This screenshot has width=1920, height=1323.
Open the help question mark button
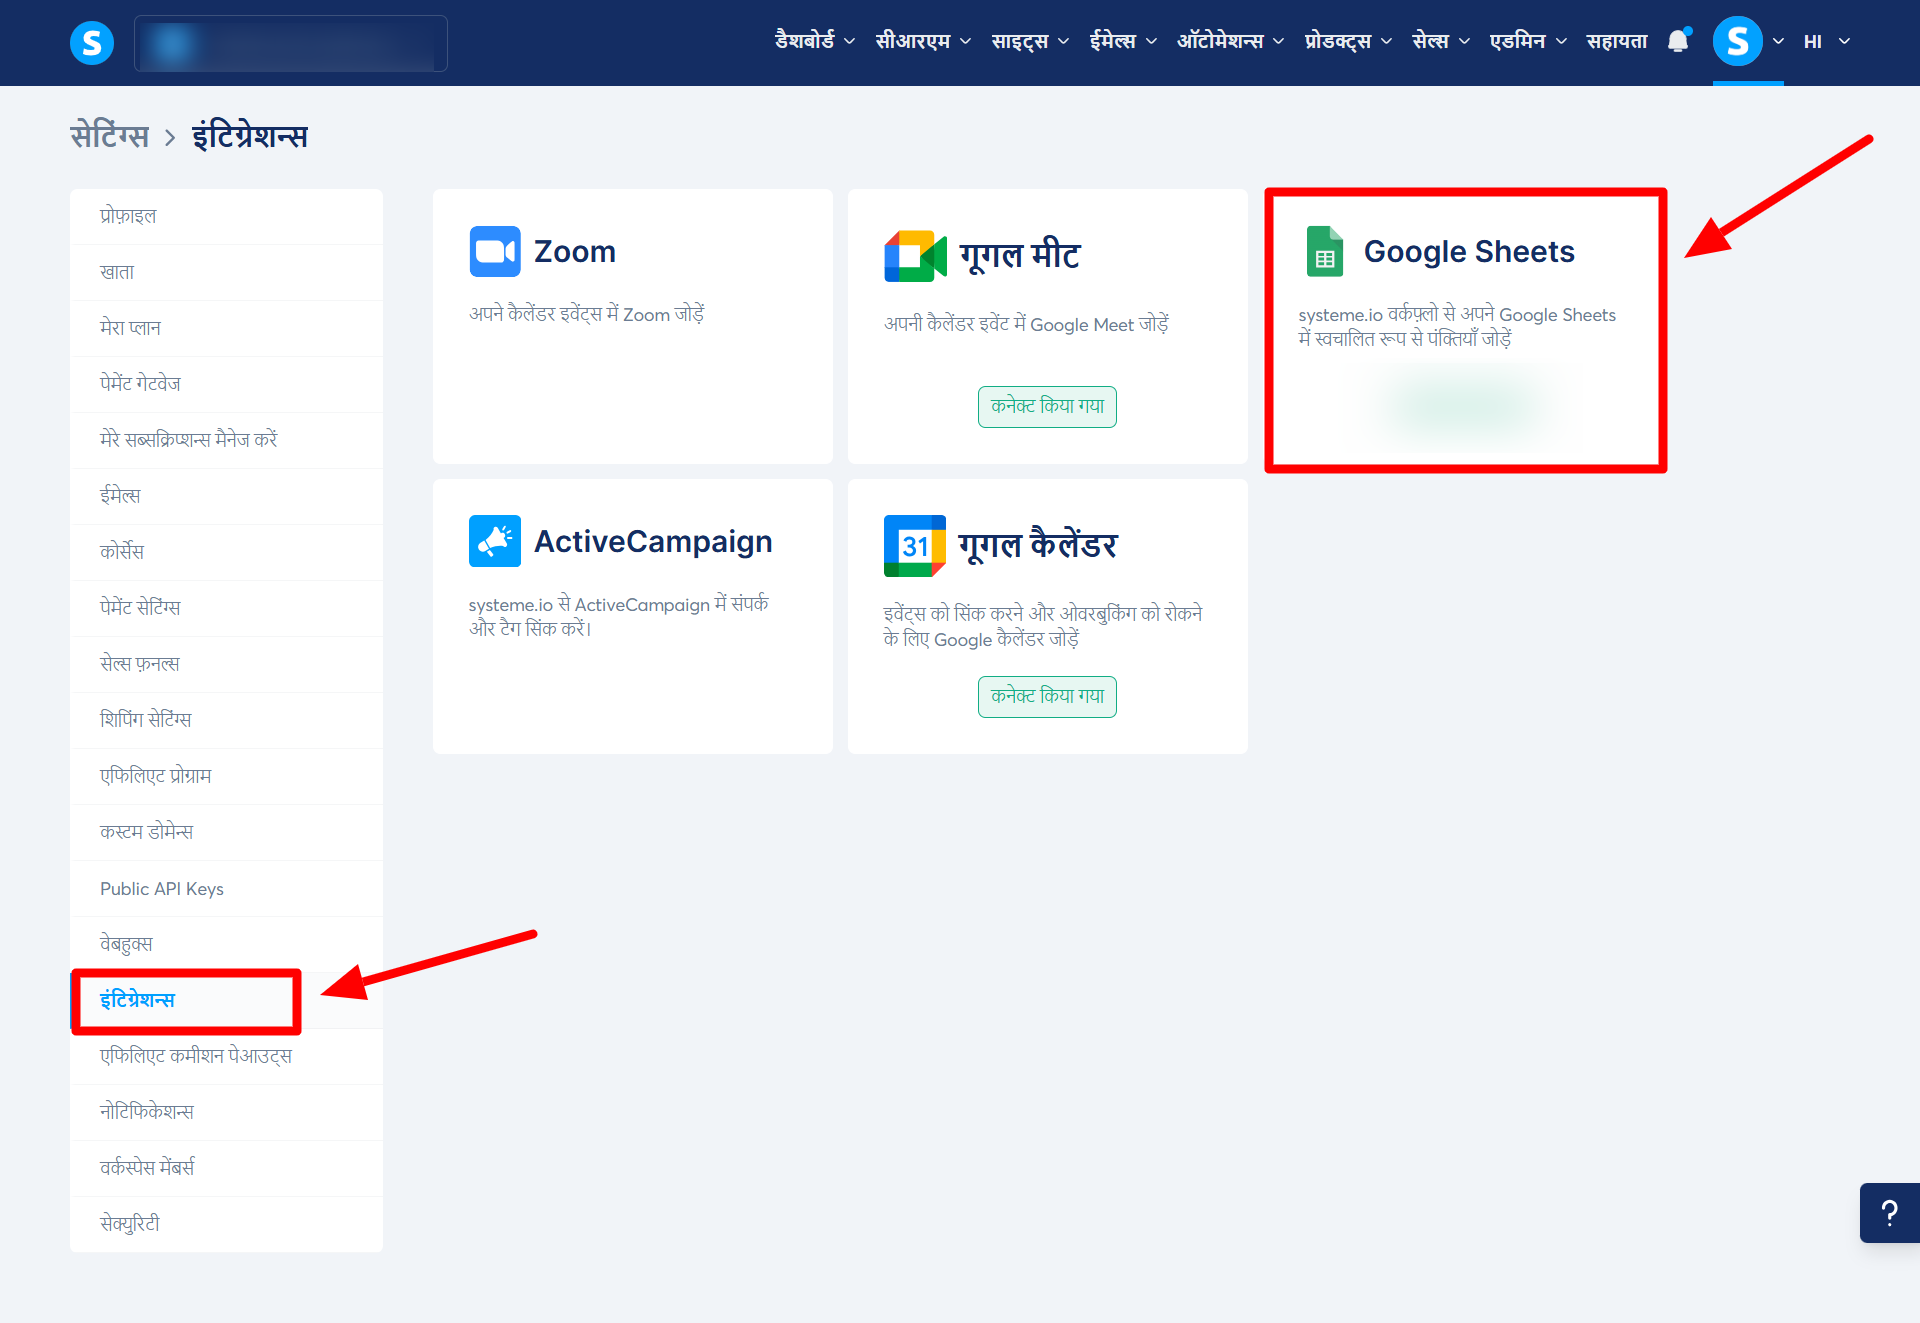pos(1889,1213)
